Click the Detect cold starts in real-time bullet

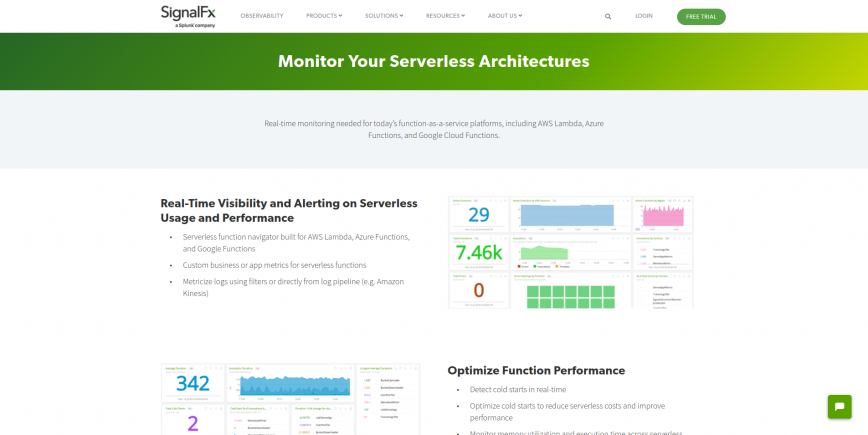[518, 390]
